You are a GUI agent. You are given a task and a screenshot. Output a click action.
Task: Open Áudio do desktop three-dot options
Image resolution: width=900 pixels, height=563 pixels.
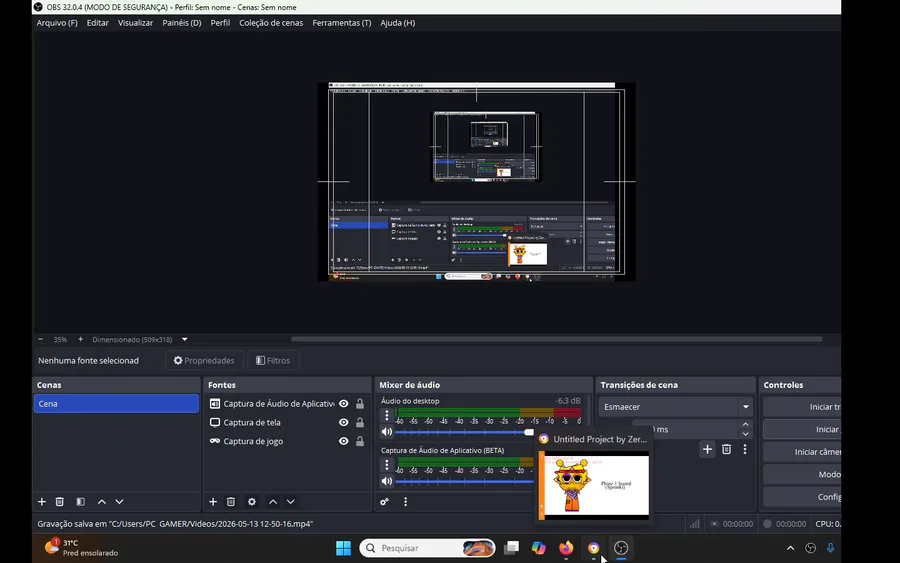click(x=387, y=415)
